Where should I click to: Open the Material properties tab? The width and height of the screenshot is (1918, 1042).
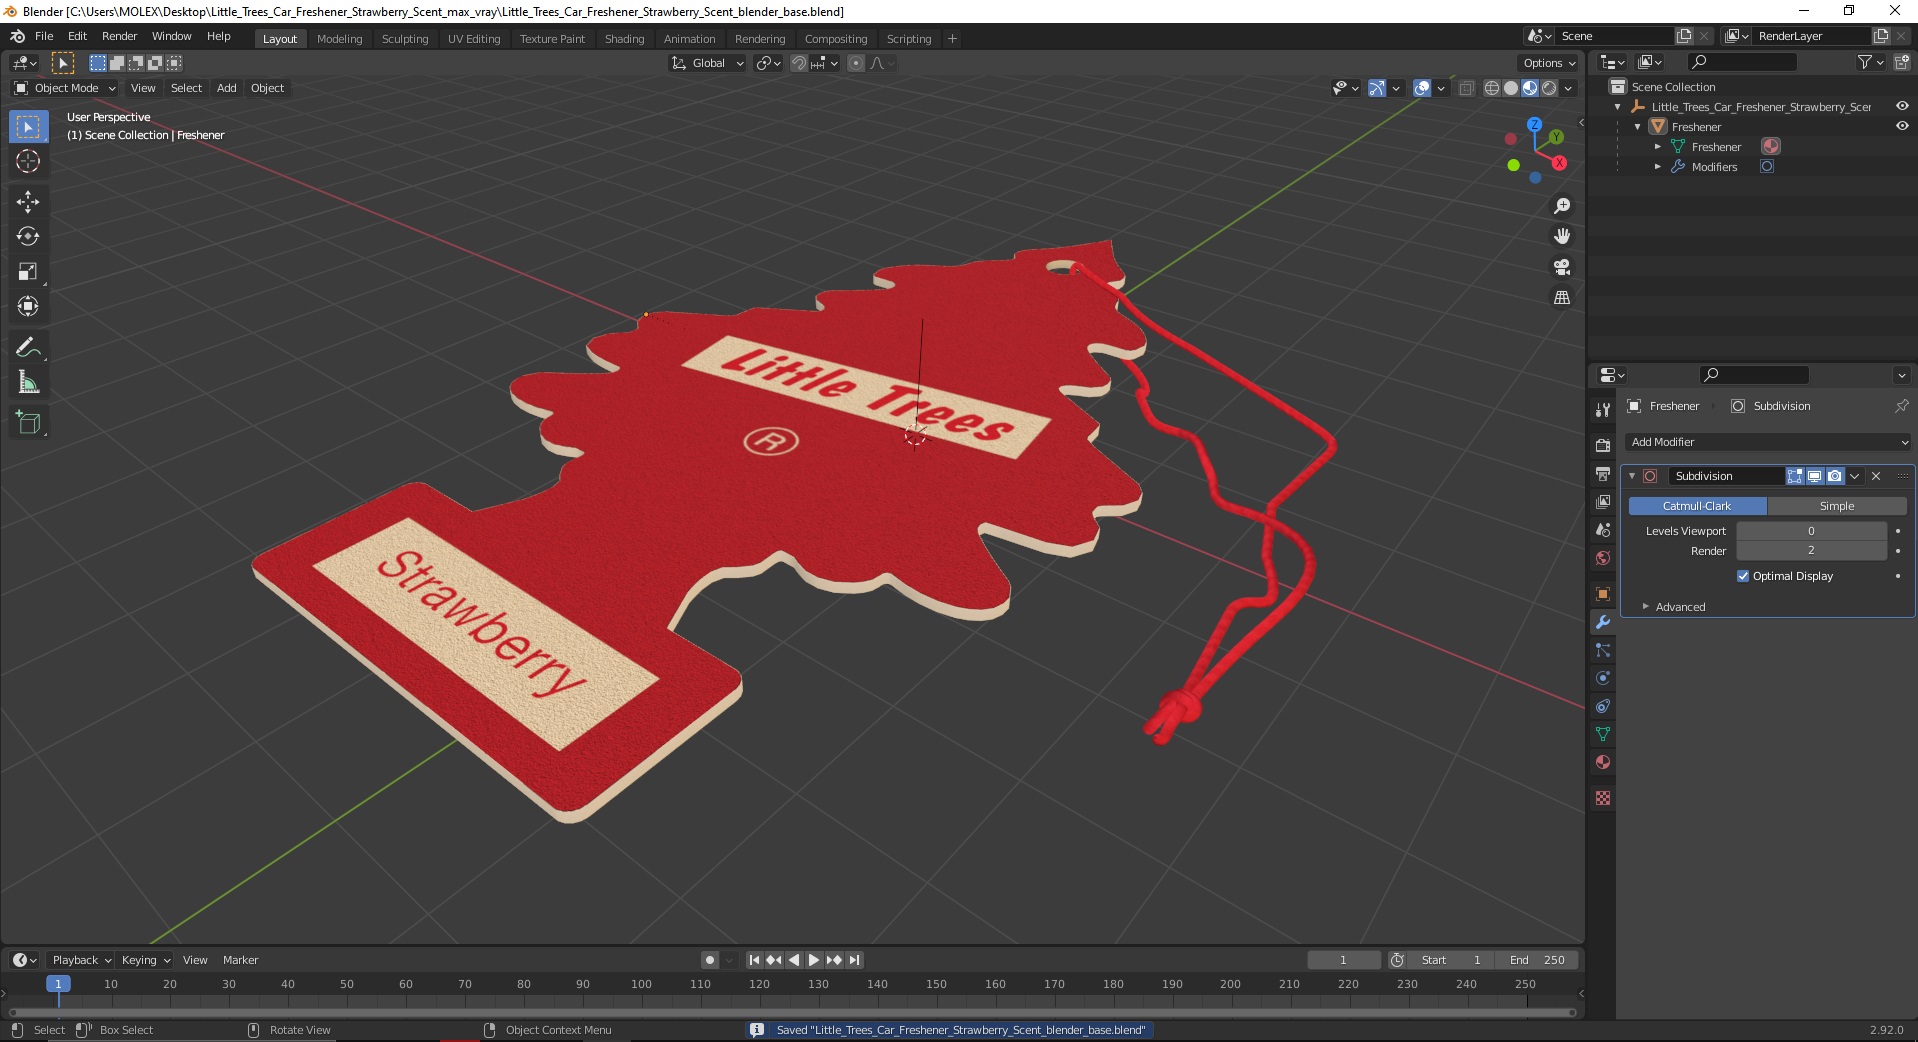tap(1603, 762)
